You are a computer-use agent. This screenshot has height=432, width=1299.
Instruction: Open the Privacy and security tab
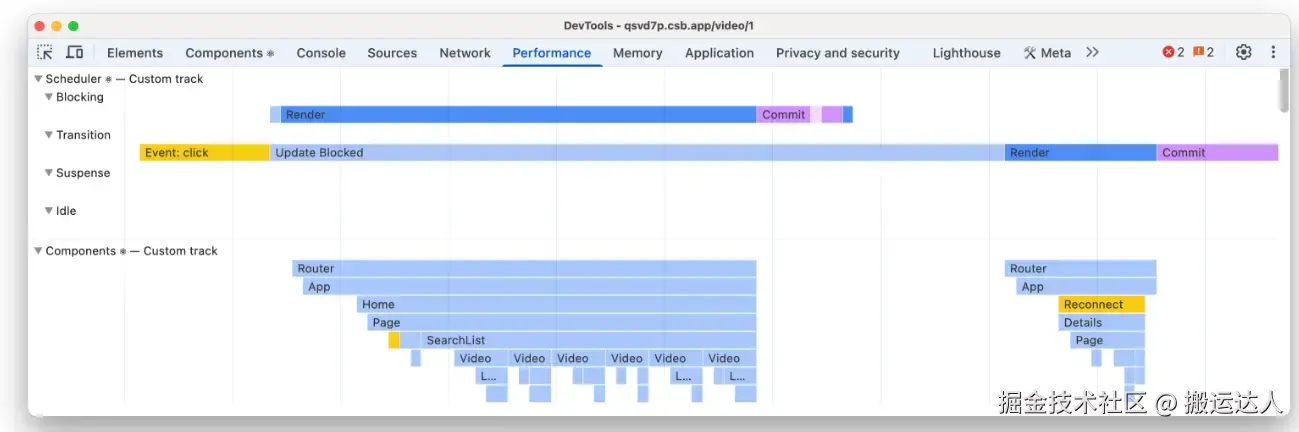(x=838, y=53)
